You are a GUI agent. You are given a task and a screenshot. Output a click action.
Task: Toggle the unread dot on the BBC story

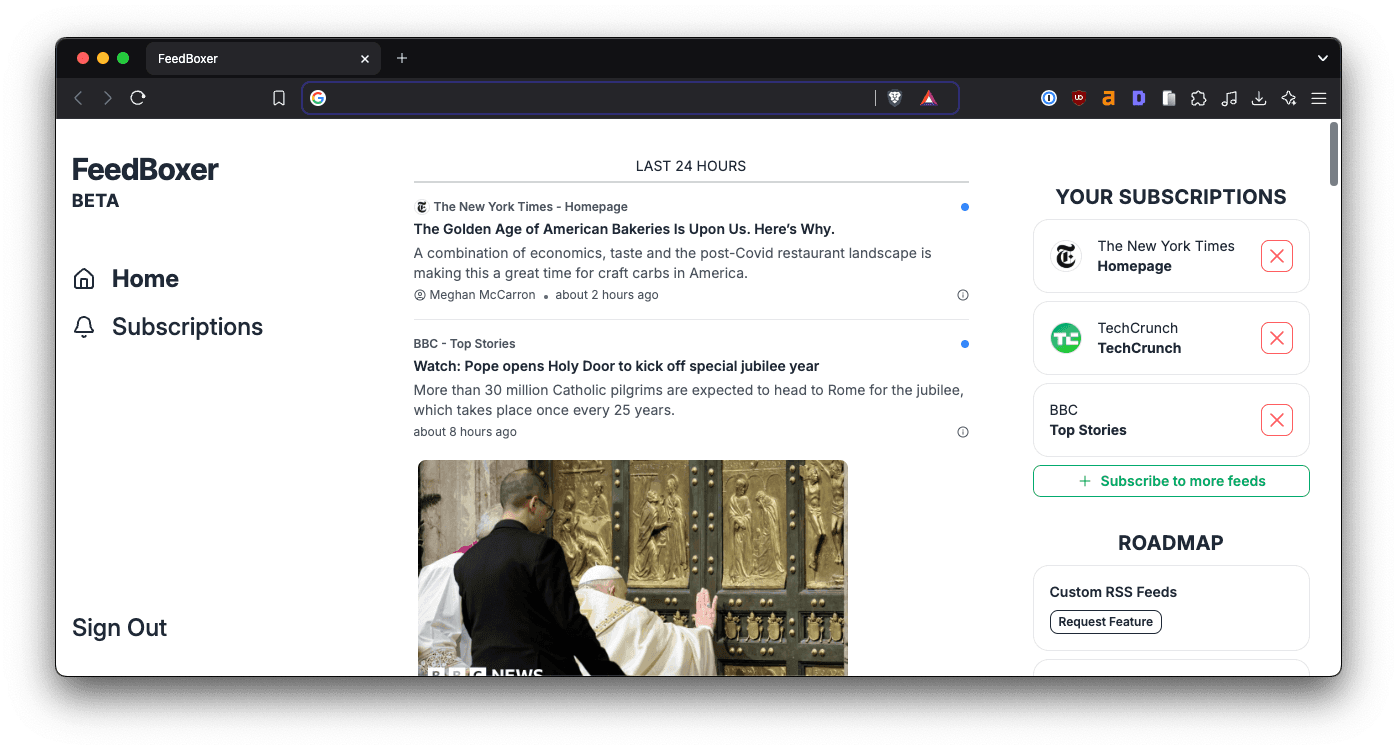(x=964, y=344)
